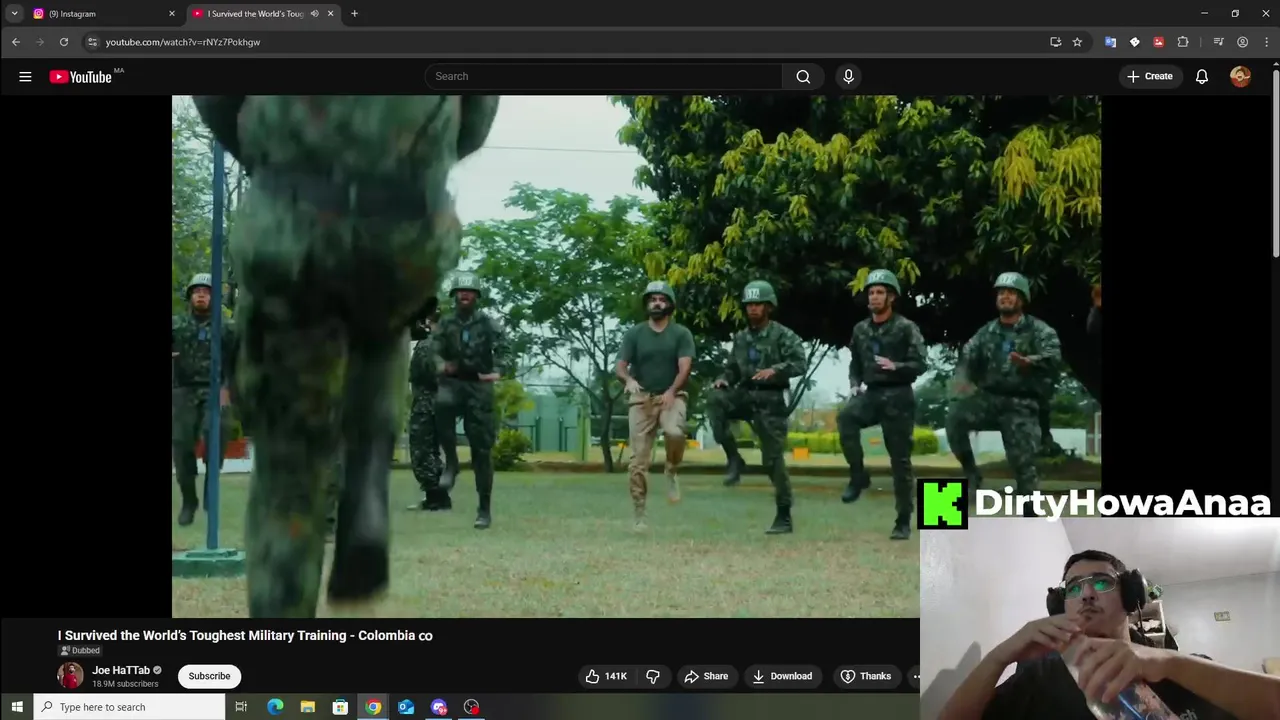Dislike the video
The width and height of the screenshot is (1280, 720).
pos(653,676)
